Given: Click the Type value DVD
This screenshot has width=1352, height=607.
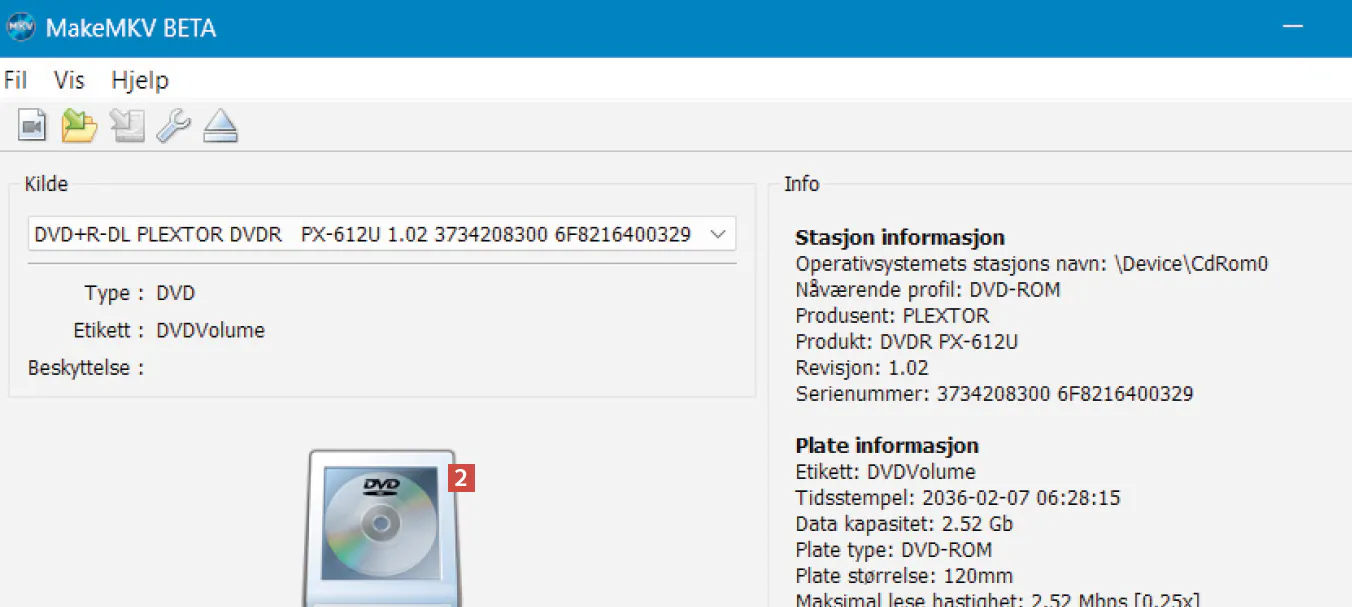Looking at the screenshot, I should [x=176, y=293].
